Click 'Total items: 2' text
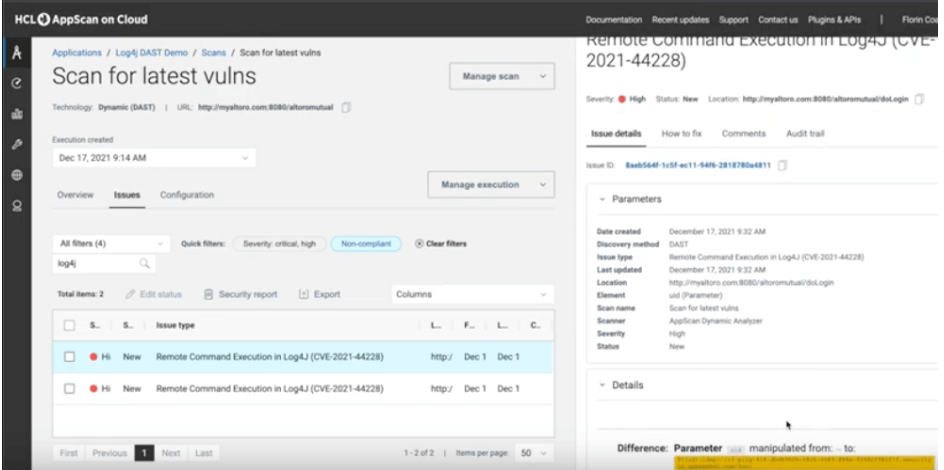The width and height of the screenshot is (944, 470). [80, 294]
